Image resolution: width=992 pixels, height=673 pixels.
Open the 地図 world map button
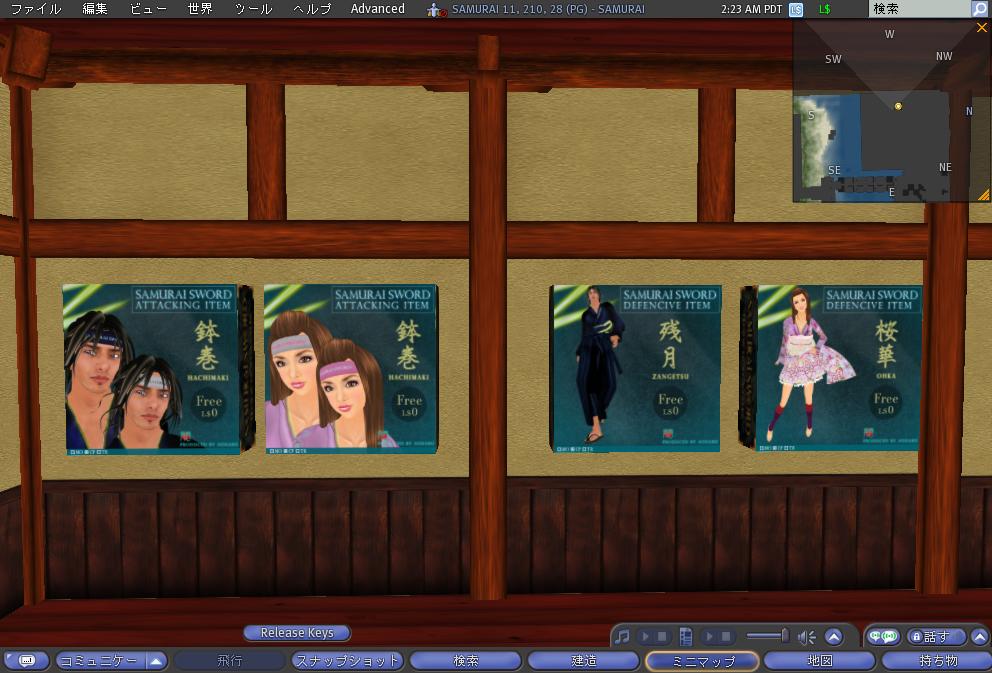[819, 661]
